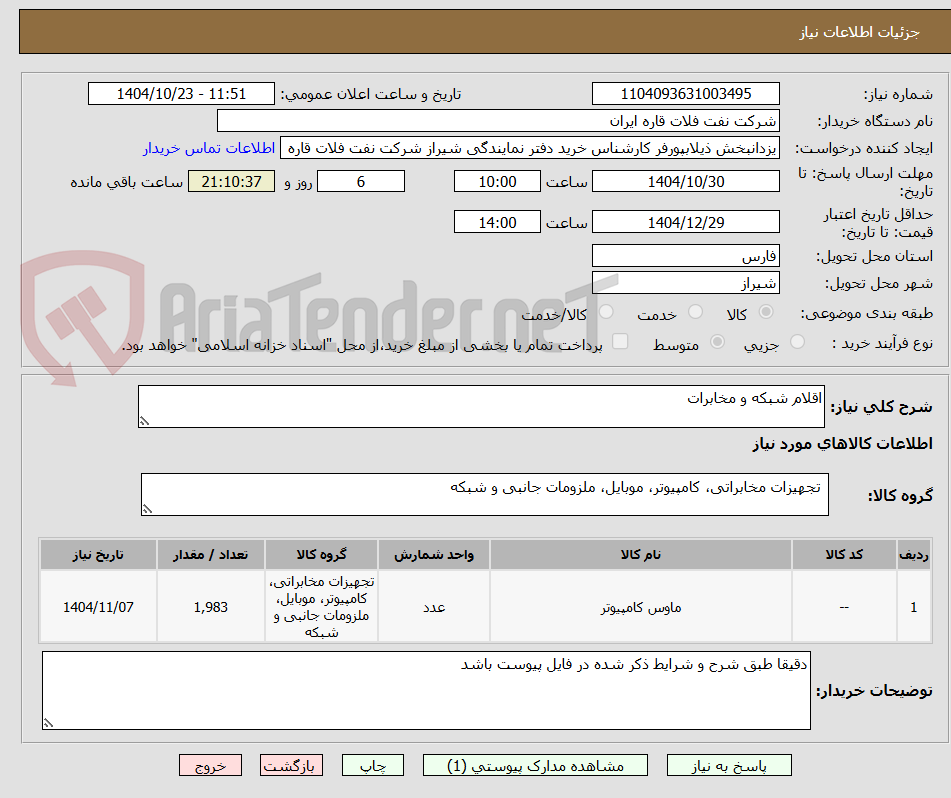951x798 pixels.
Task: Grab the resize handle of buyer notes box
Action: point(49,723)
